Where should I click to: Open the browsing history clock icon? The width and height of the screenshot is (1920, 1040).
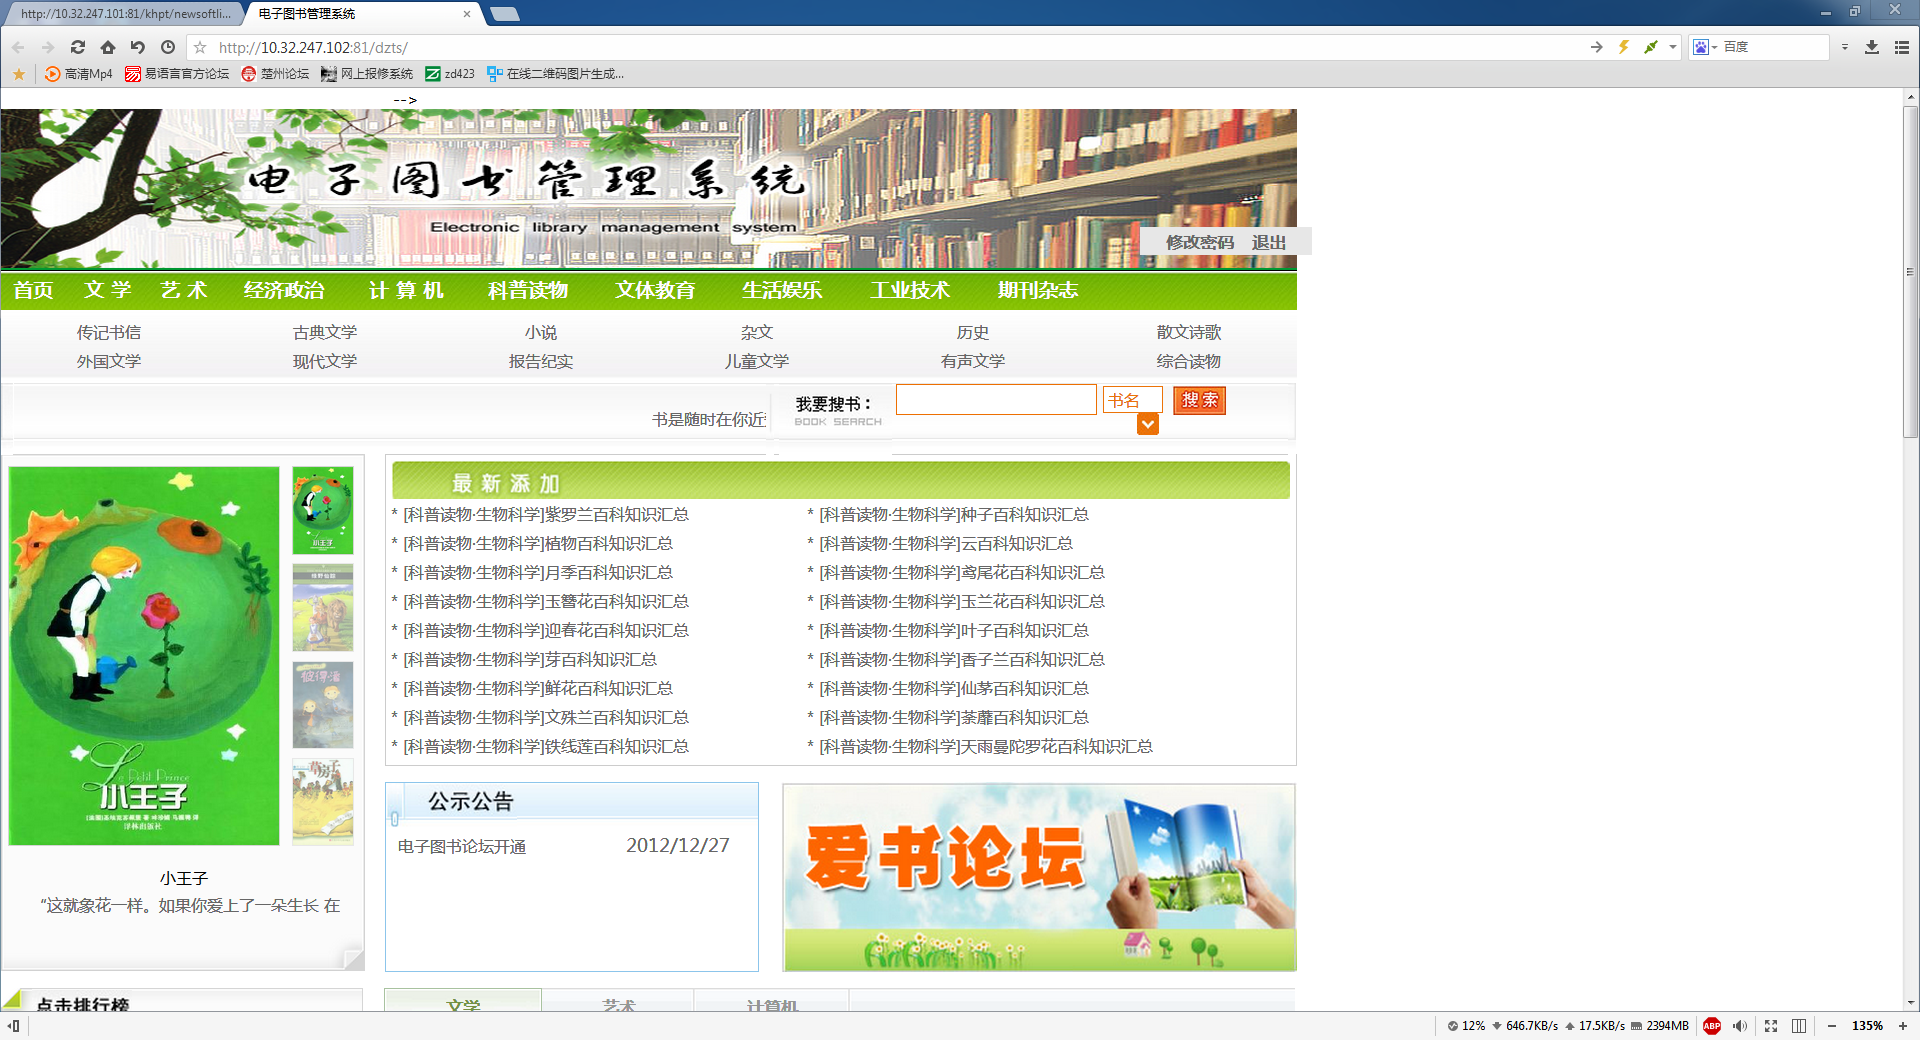tap(168, 47)
